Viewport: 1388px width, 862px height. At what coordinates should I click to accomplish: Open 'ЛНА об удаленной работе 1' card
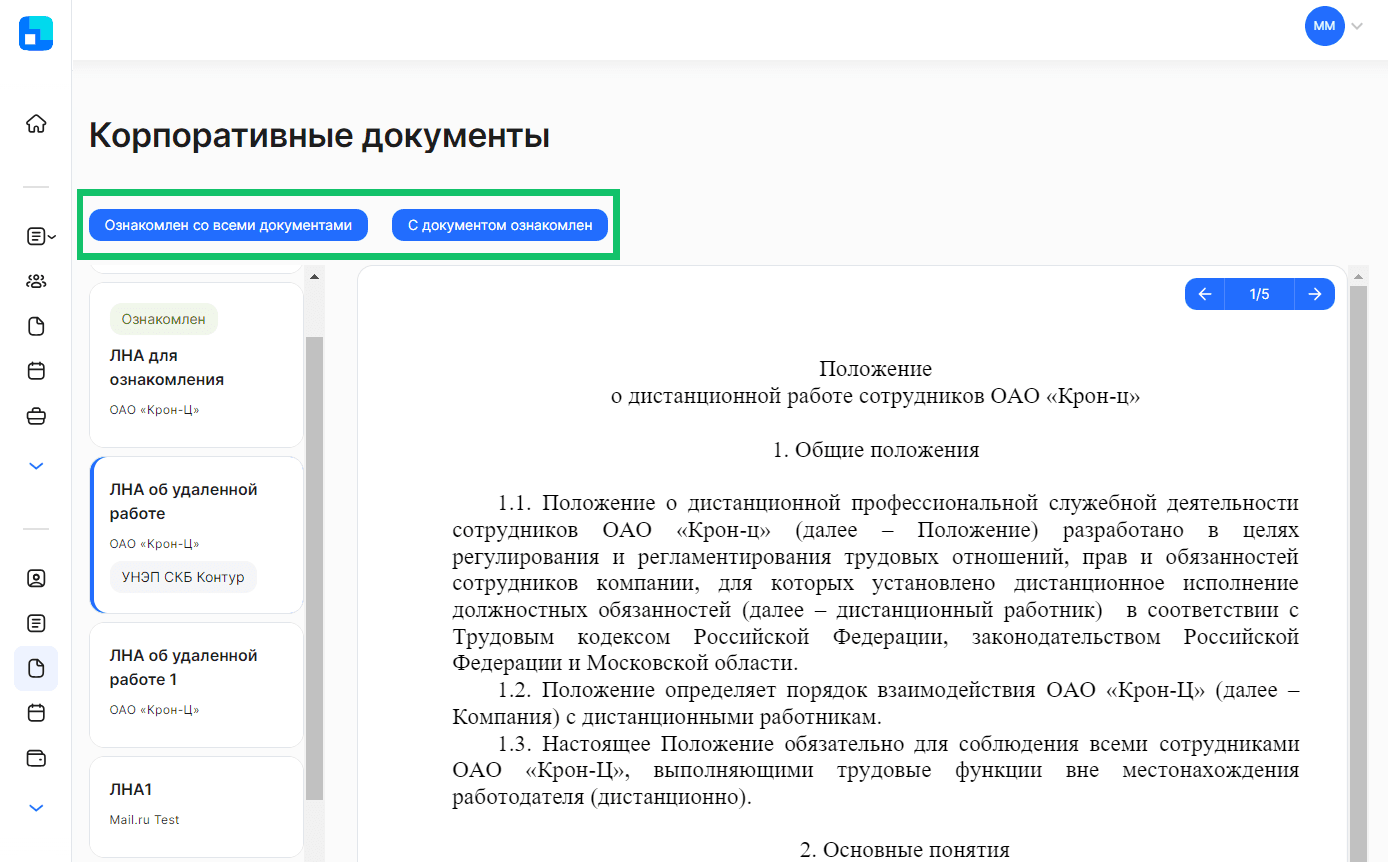pos(196,685)
